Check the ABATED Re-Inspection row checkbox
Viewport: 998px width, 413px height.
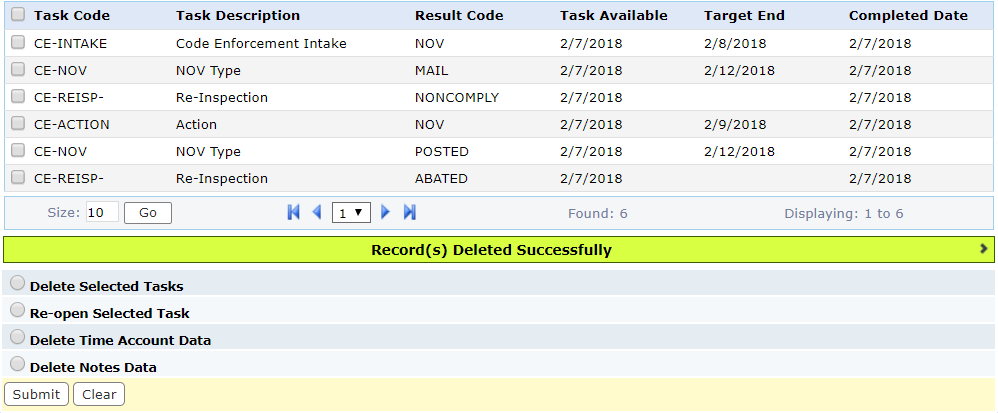point(18,177)
